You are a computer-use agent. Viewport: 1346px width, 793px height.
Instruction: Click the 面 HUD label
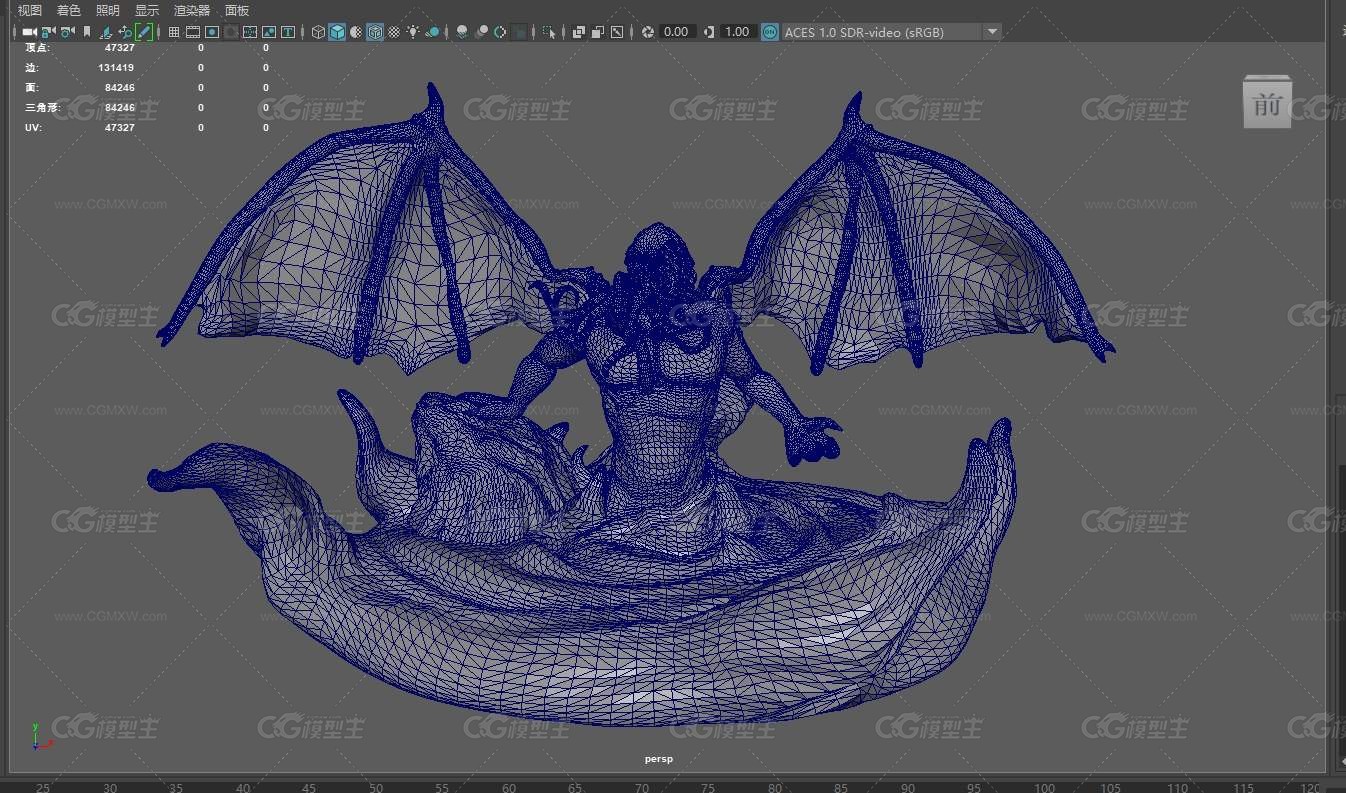click(32, 87)
